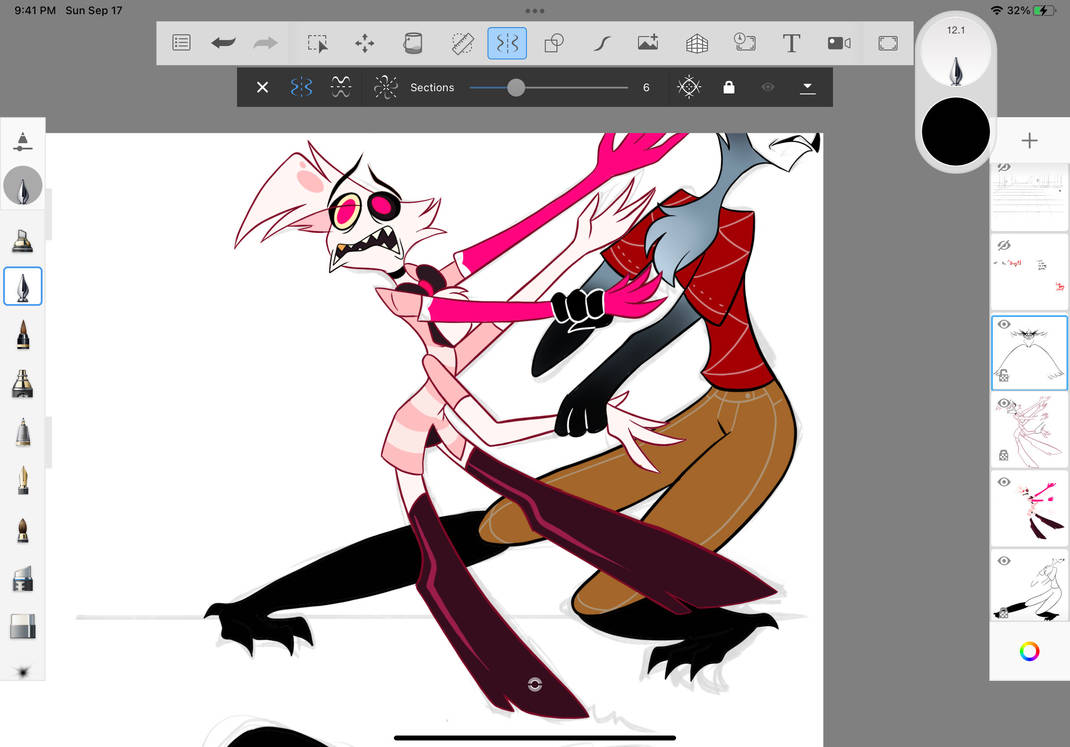Tap the iPad multitasking three dots
The image size is (1070, 747).
pyautogui.click(x=534, y=11)
